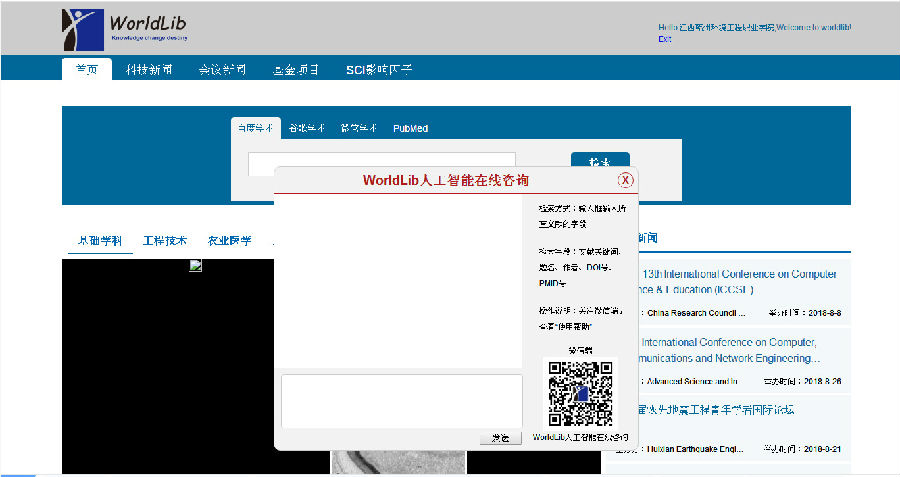
Task: Select the first search-source tab left of PubMed group
Action: (255, 128)
